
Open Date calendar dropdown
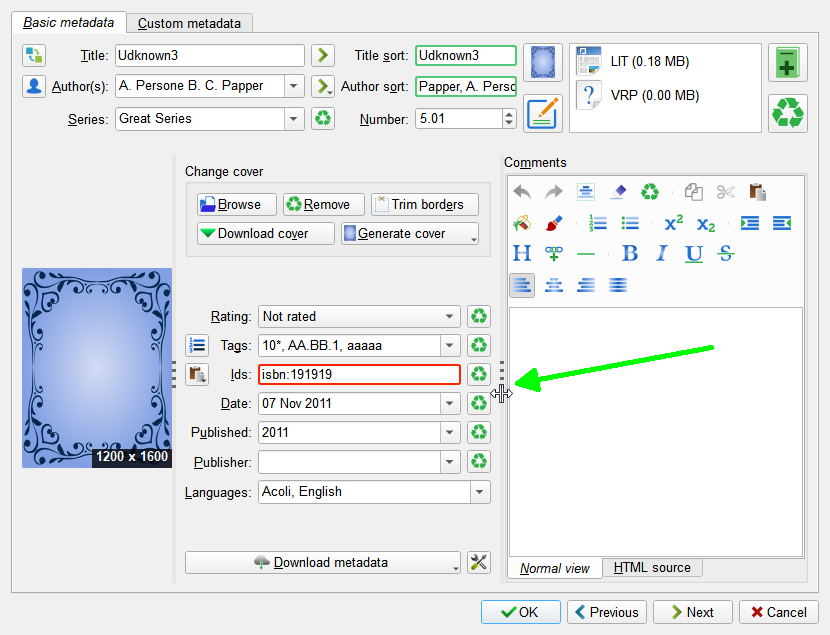(449, 404)
